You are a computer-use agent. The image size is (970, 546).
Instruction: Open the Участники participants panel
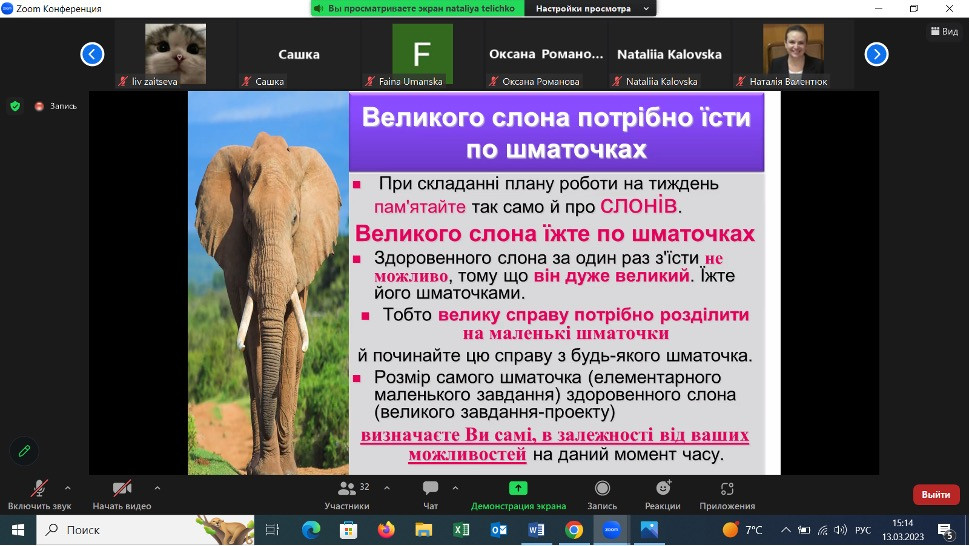click(x=347, y=495)
